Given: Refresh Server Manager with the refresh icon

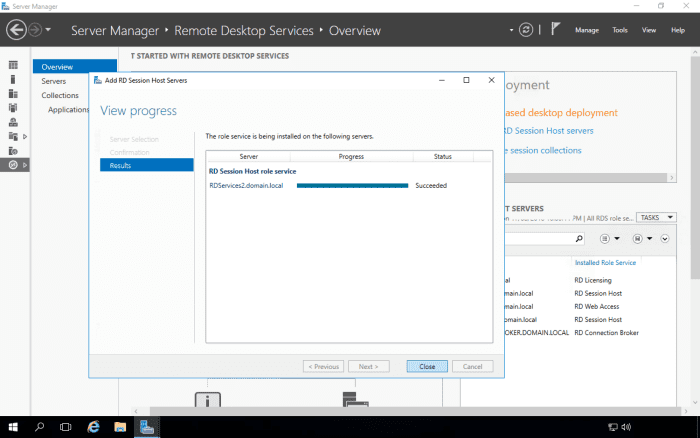Looking at the screenshot, I should [526, 30].
